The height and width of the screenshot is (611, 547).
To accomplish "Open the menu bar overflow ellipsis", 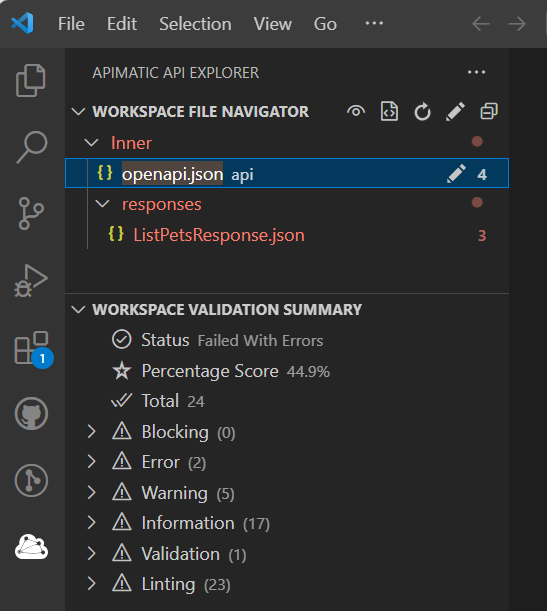I will (374, 23).
